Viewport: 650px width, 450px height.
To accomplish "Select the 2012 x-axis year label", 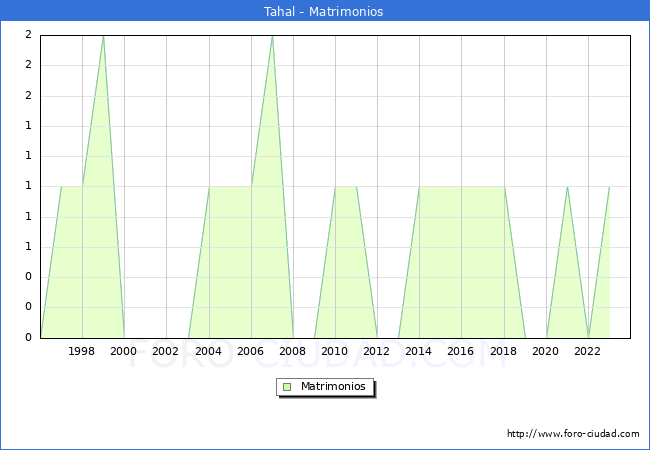I will click(x=376, y=351).
